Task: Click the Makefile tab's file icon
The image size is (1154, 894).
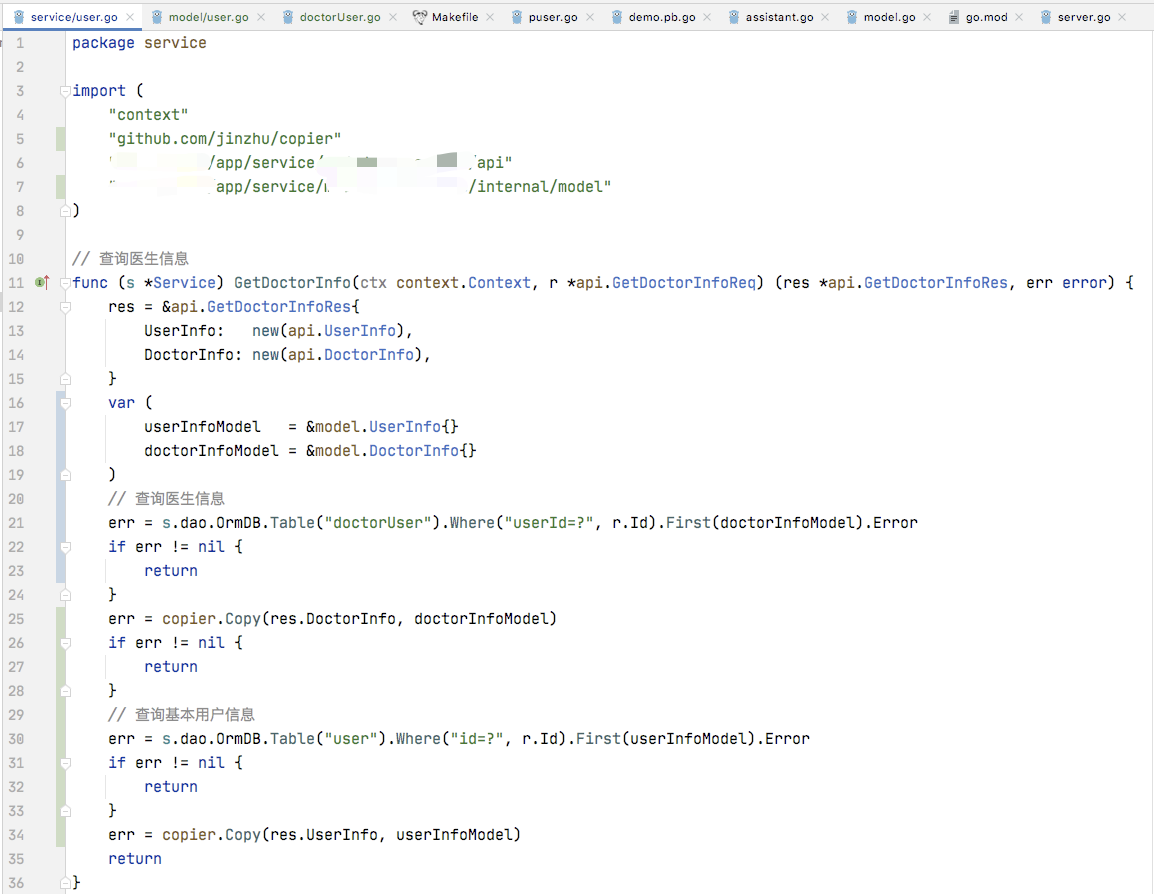Action: click(419, 17)
